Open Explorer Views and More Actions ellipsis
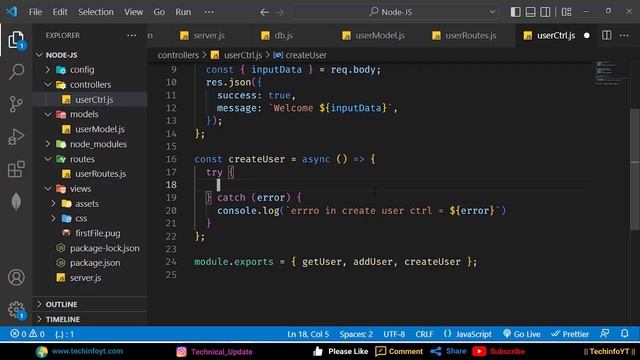The image size is (640, 360). click(x=131, y=36)
